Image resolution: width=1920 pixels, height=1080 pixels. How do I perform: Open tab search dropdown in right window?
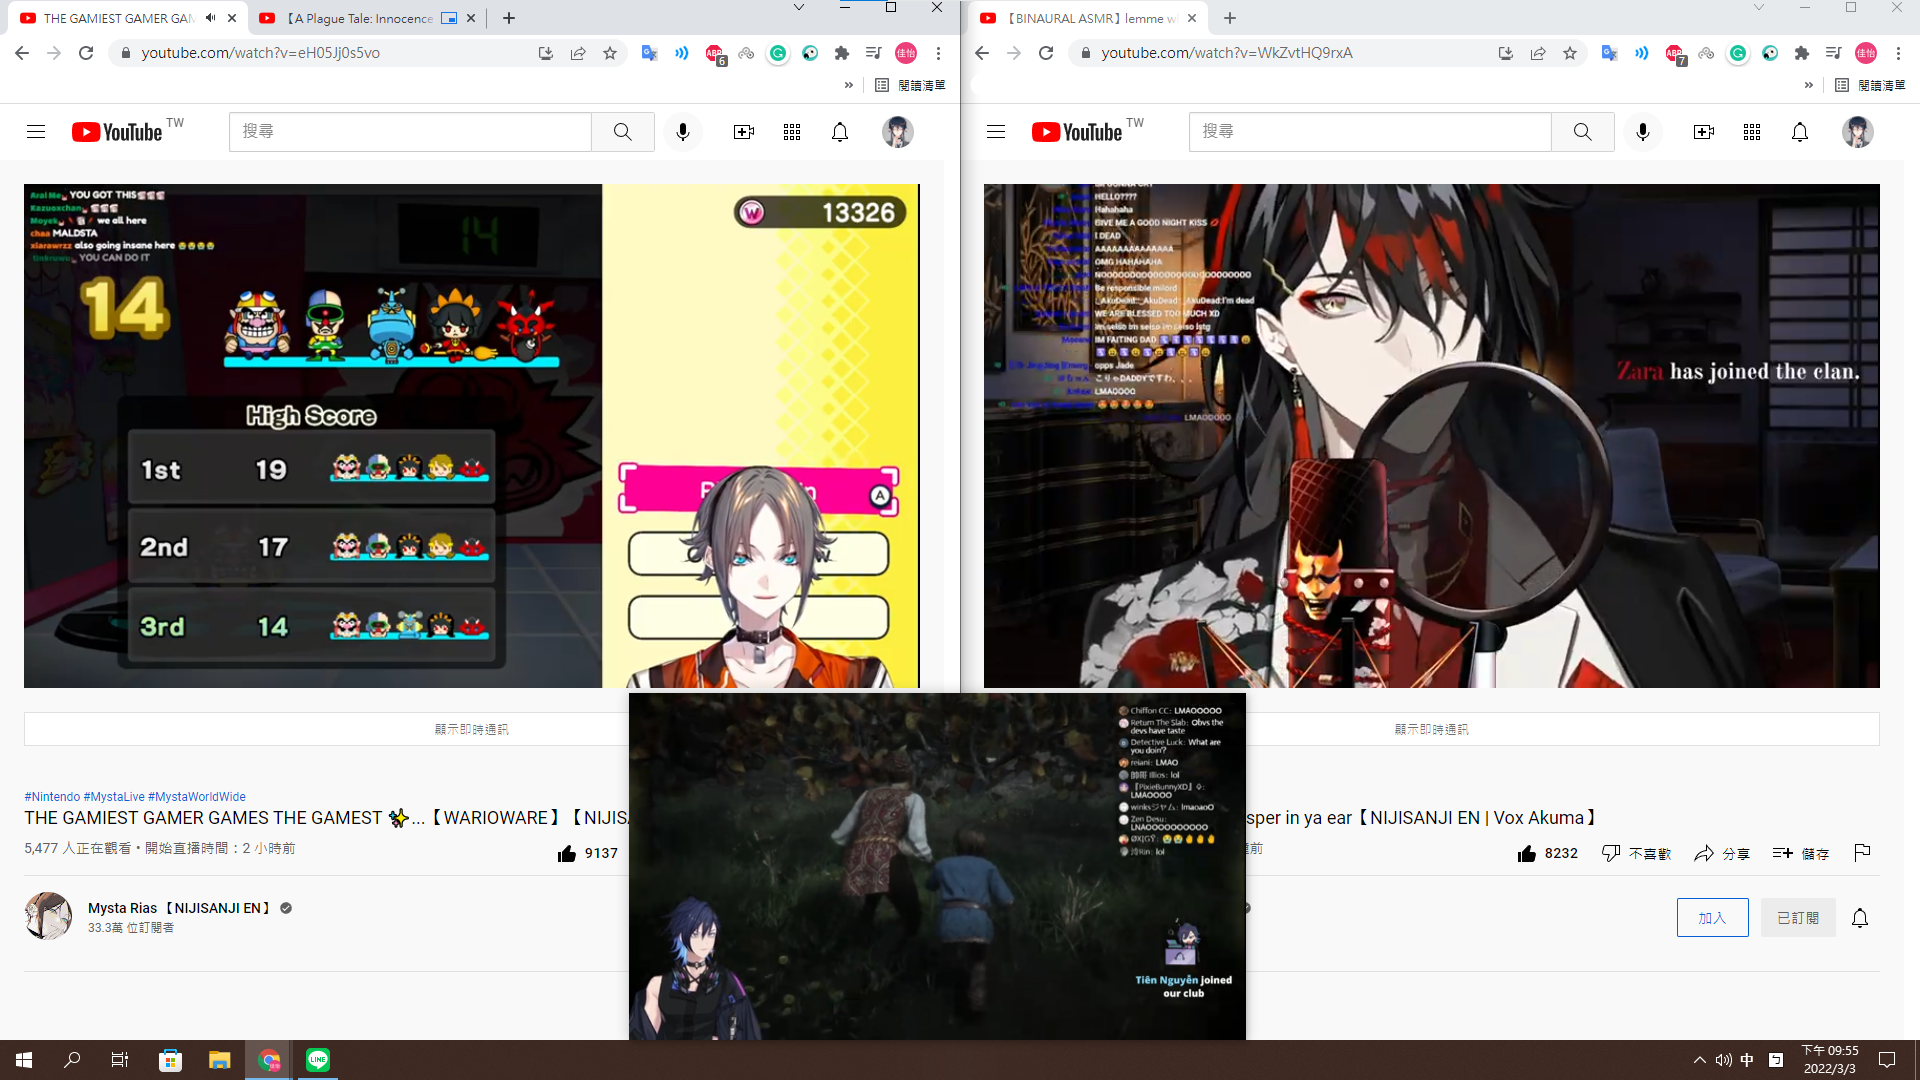pos(1758,8)
